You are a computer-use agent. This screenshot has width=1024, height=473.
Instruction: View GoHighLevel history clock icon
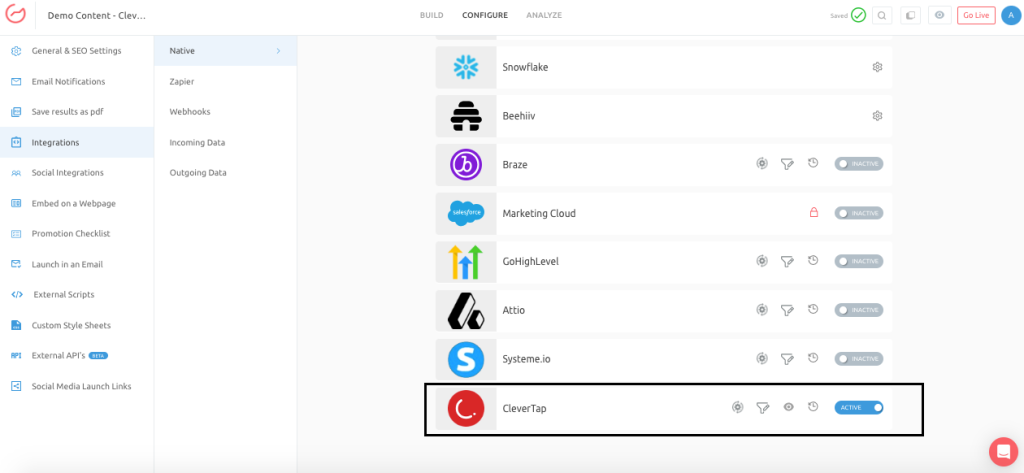click(x=813, y=261)
